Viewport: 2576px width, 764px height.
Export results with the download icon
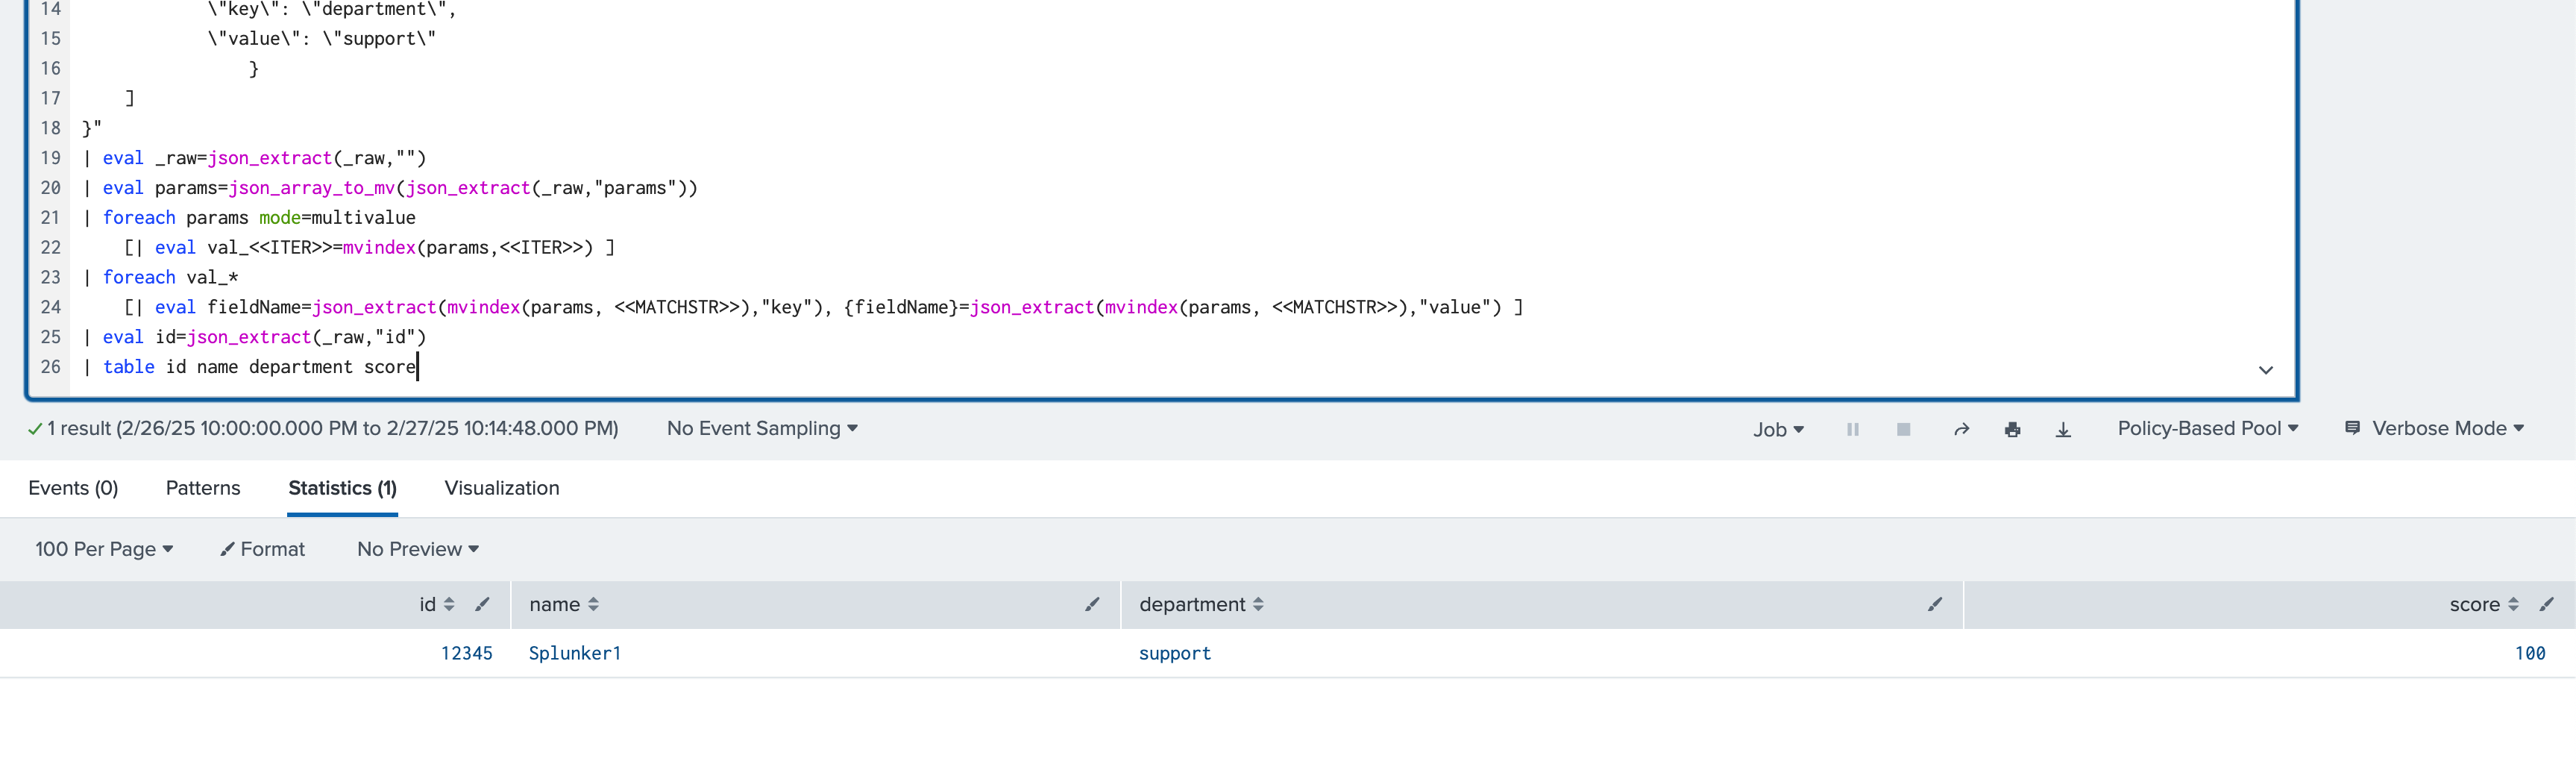point(2063,429)
